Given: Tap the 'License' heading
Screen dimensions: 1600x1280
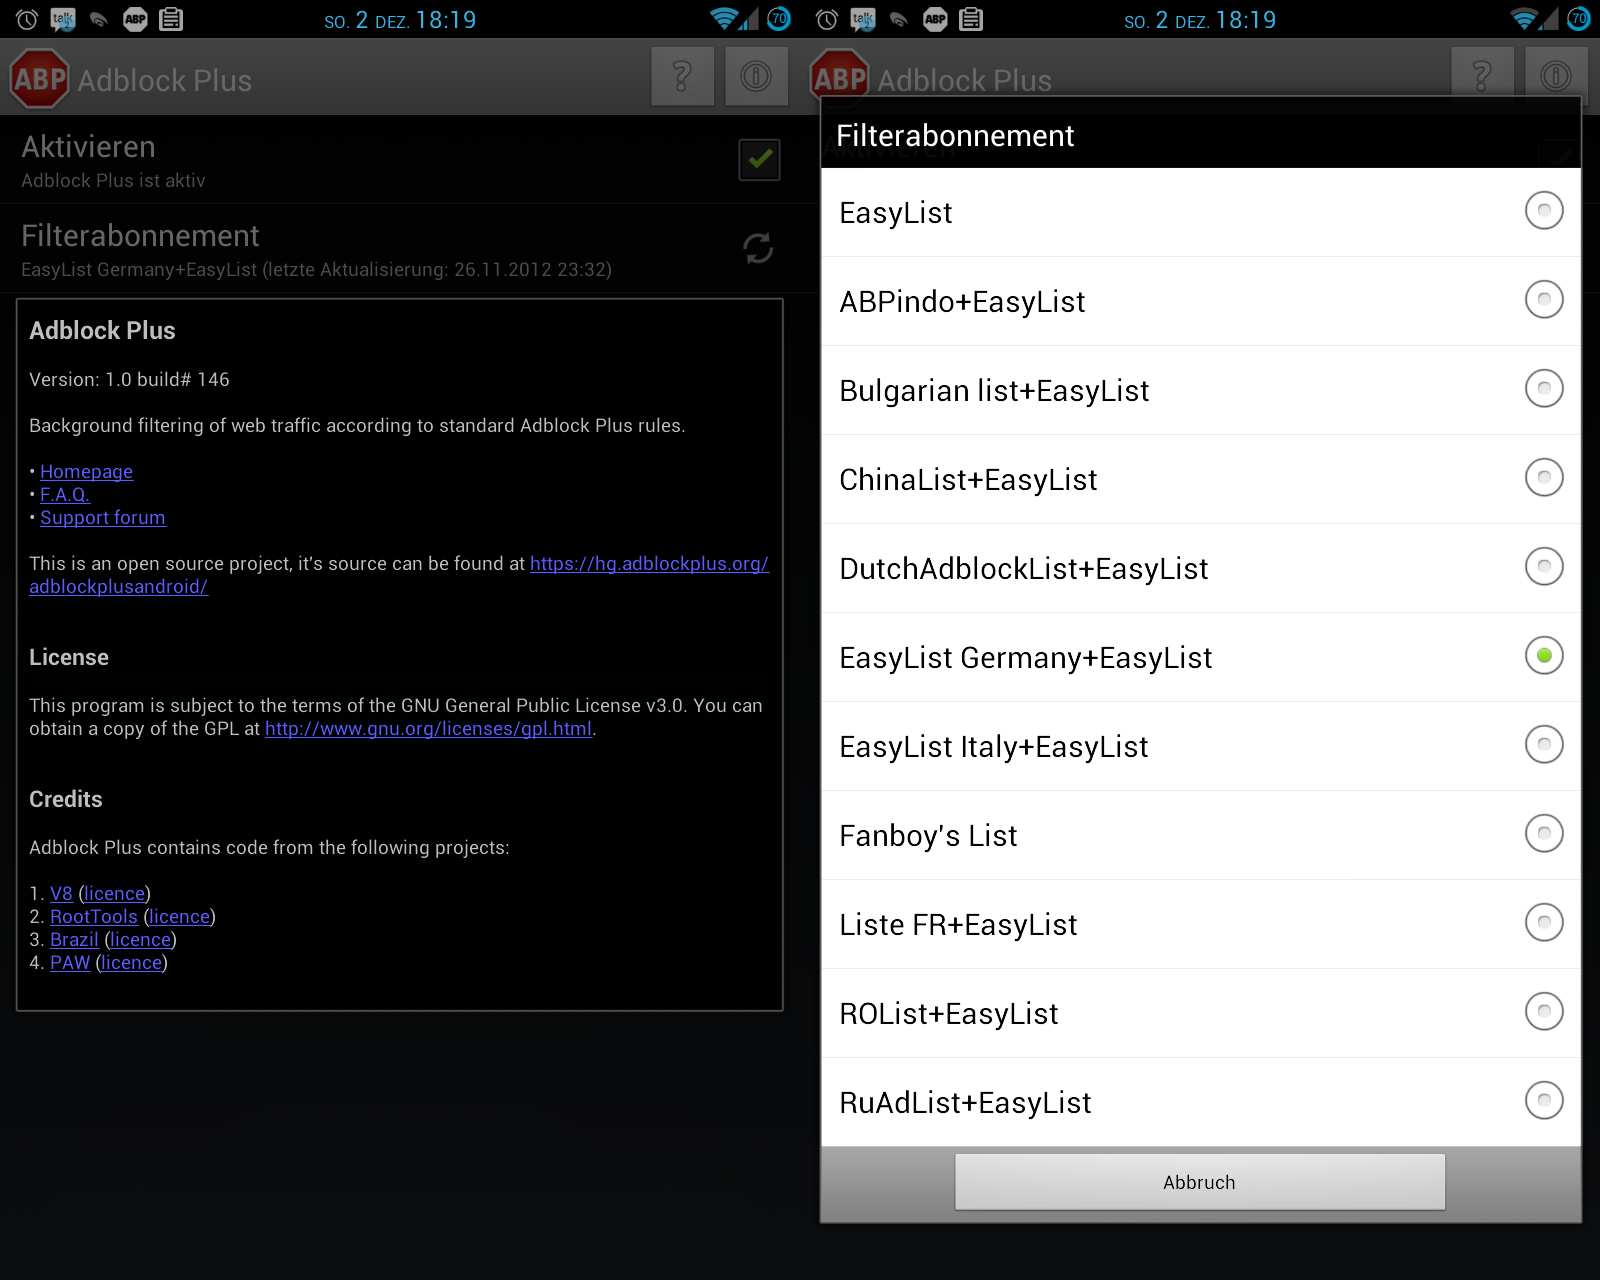Looking at the screenshot, I should (69, 657).
